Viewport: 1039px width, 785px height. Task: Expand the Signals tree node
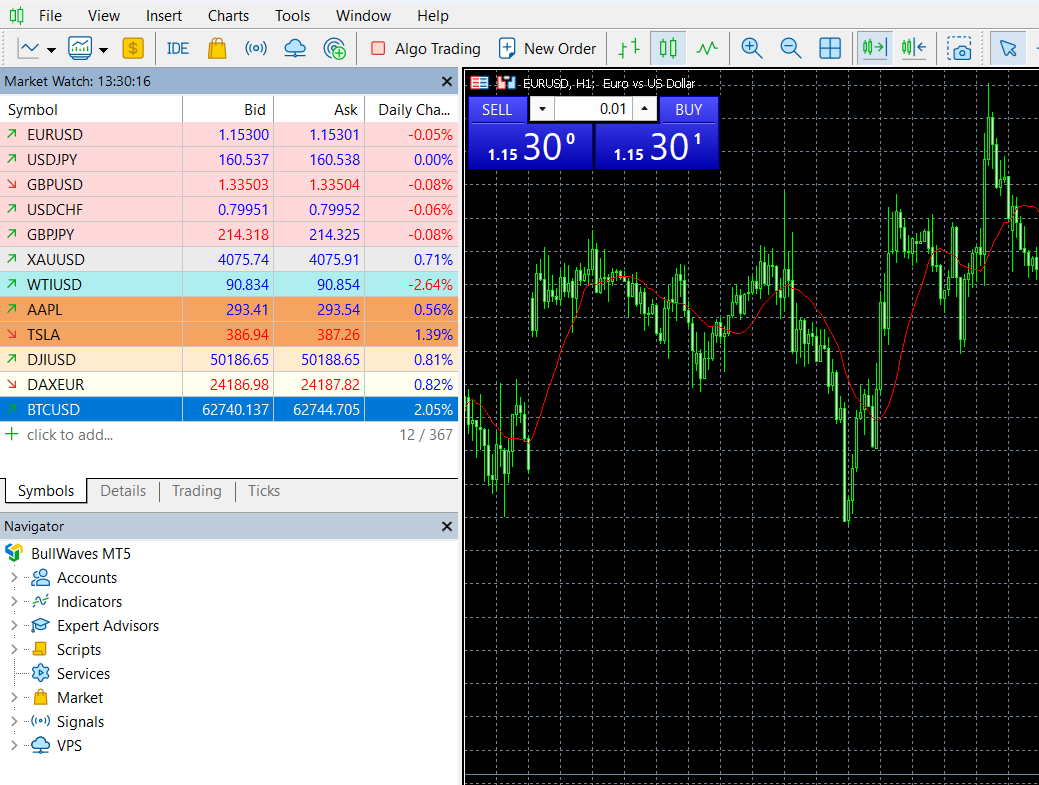pos(14,721)
